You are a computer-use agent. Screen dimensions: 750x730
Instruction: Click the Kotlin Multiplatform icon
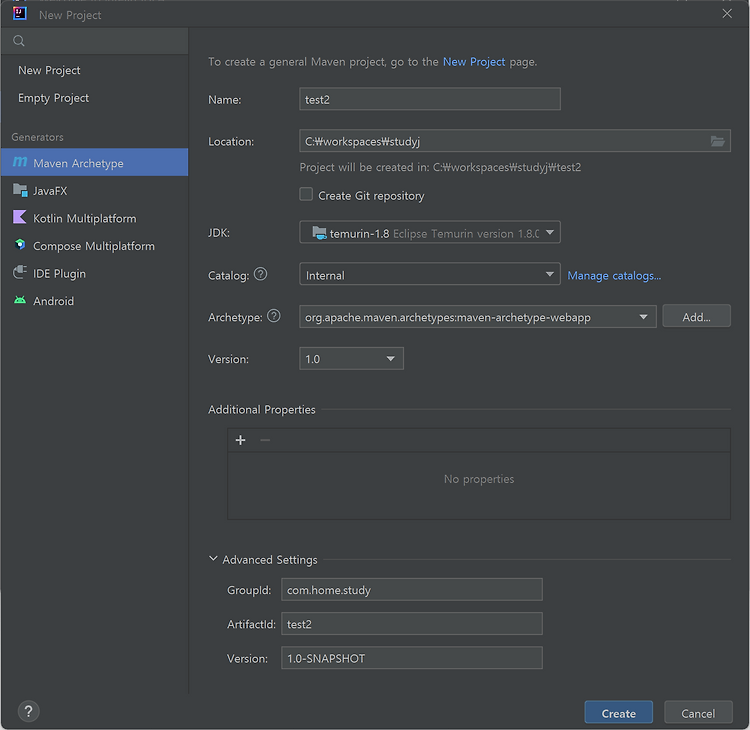point(20,217)
